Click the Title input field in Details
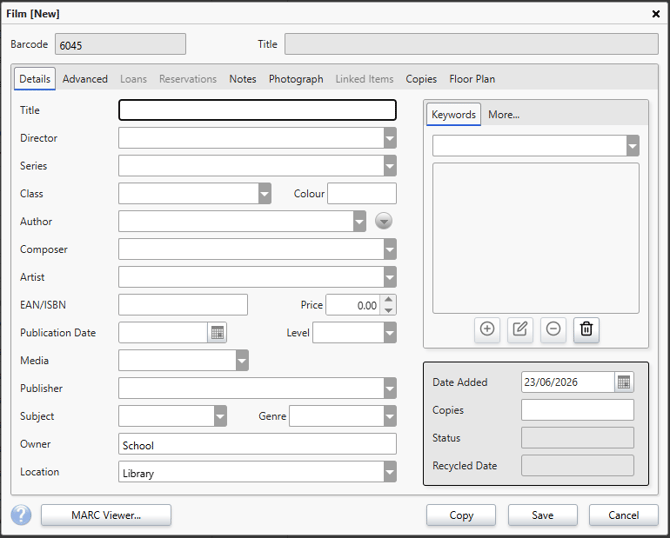Screen dimensions: 670x538 257,110
